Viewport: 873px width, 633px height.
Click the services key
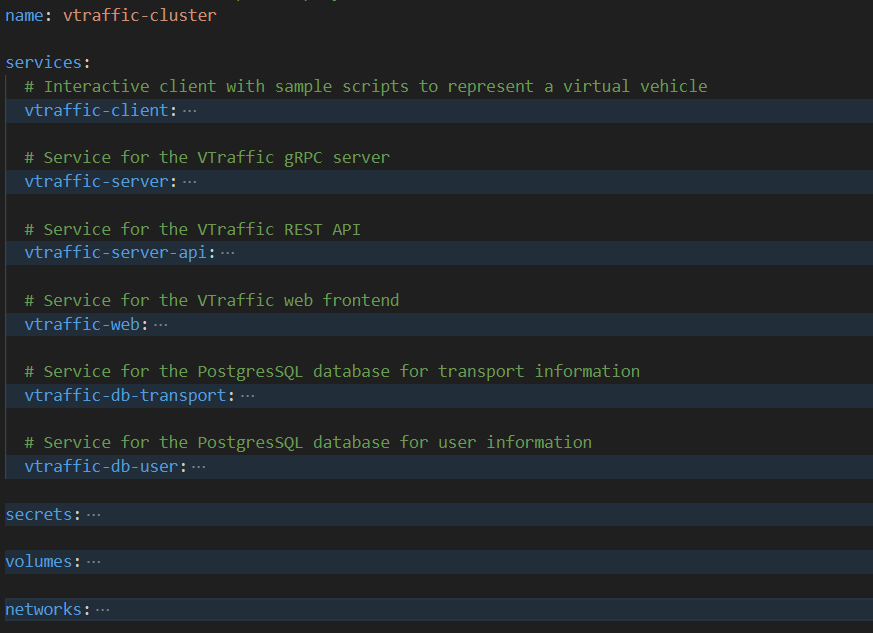[x=44, y=62]
